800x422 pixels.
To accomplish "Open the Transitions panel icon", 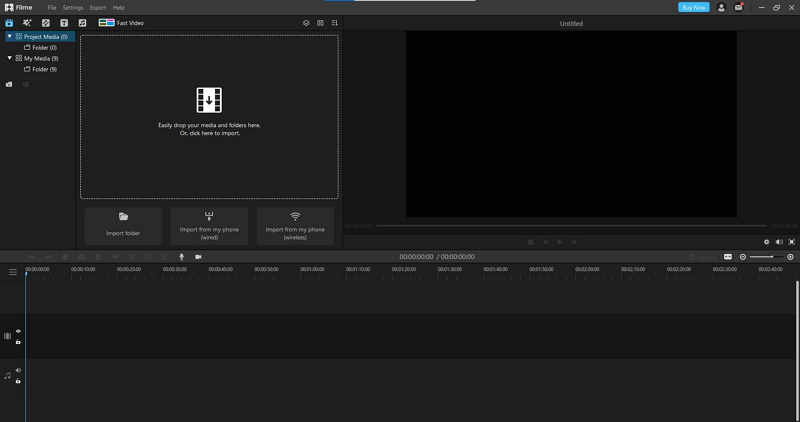I will click(45, 23).
